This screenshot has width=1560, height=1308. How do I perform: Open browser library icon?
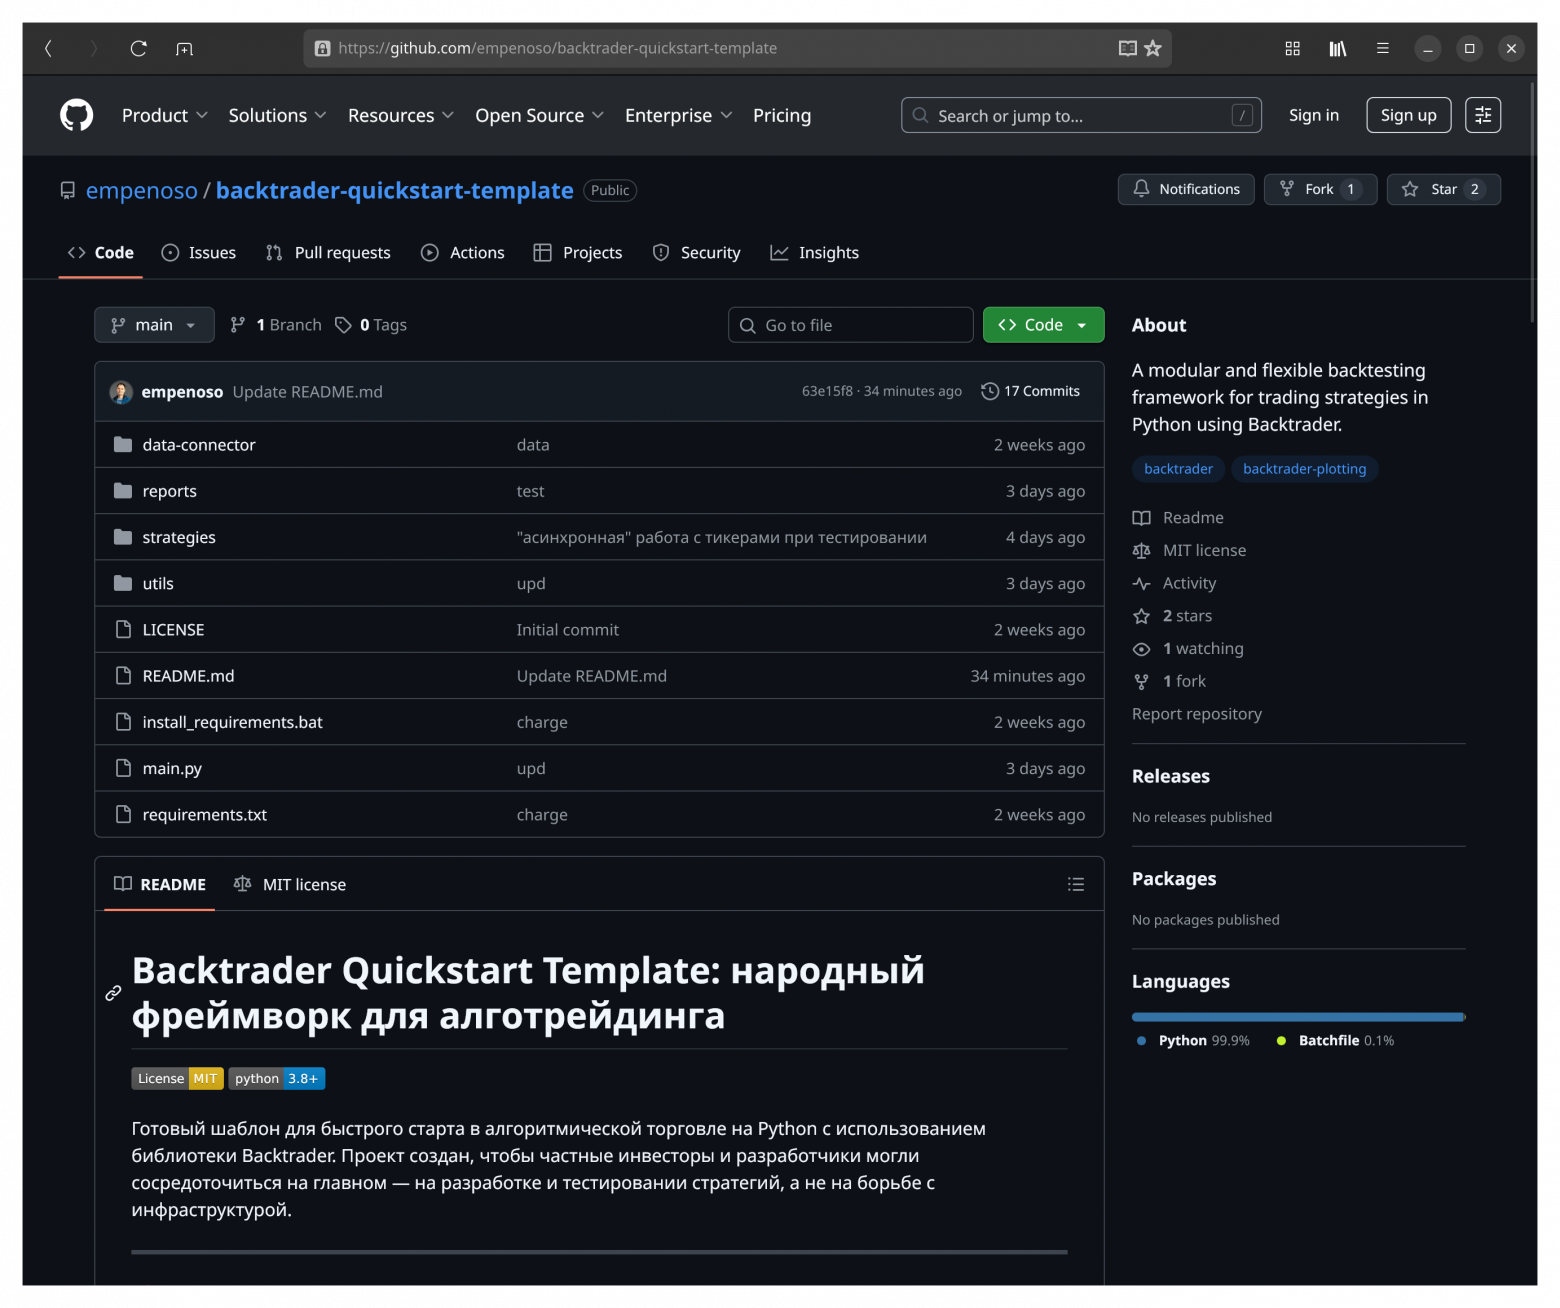point(1337,48)
